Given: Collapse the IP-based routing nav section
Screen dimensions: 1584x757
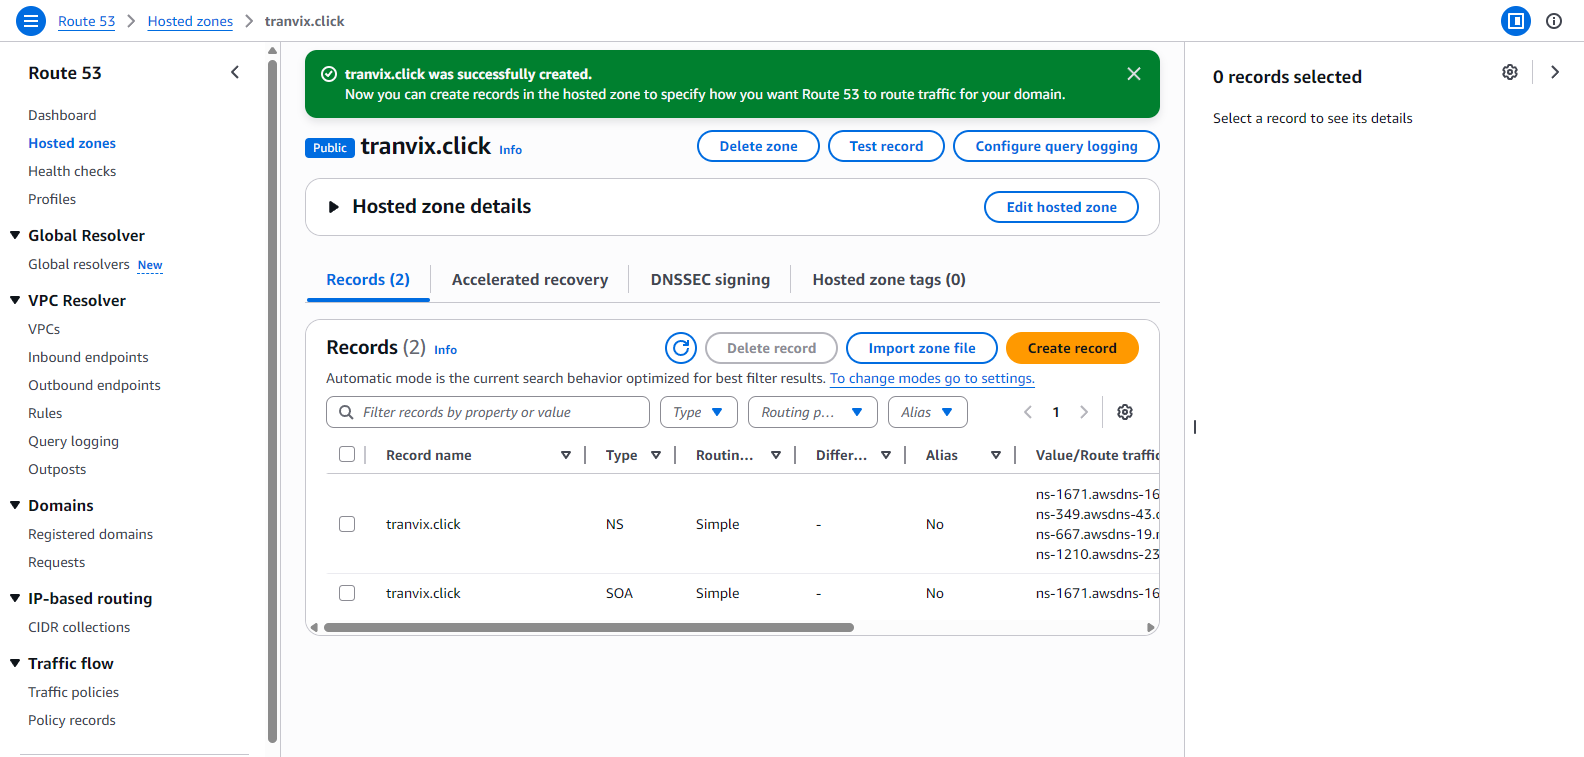Looking at the screenshot, I should tap(15, 598).
